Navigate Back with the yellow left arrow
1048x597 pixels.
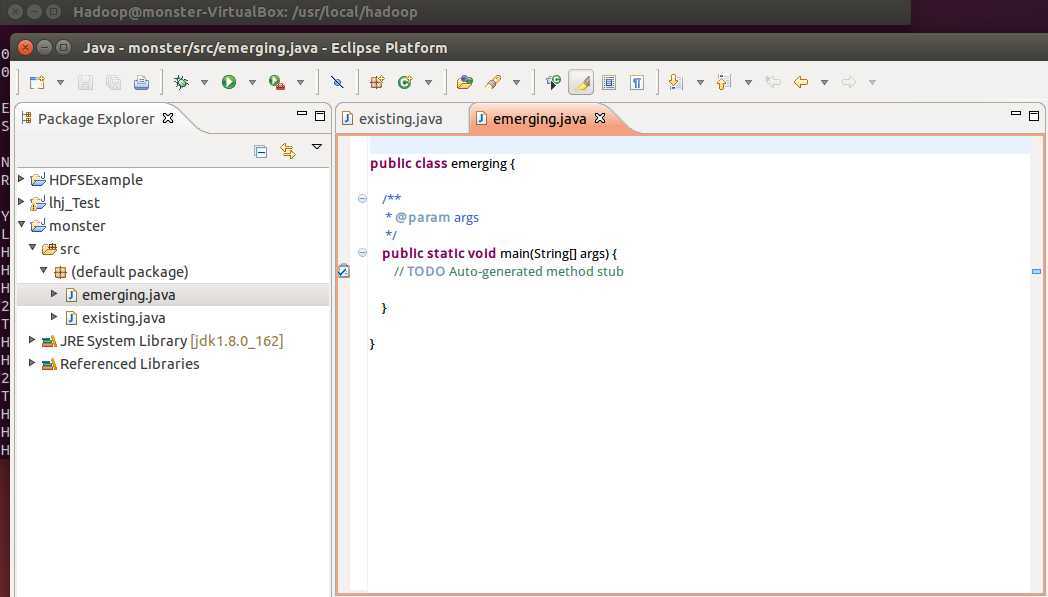(x=800, y=83)
